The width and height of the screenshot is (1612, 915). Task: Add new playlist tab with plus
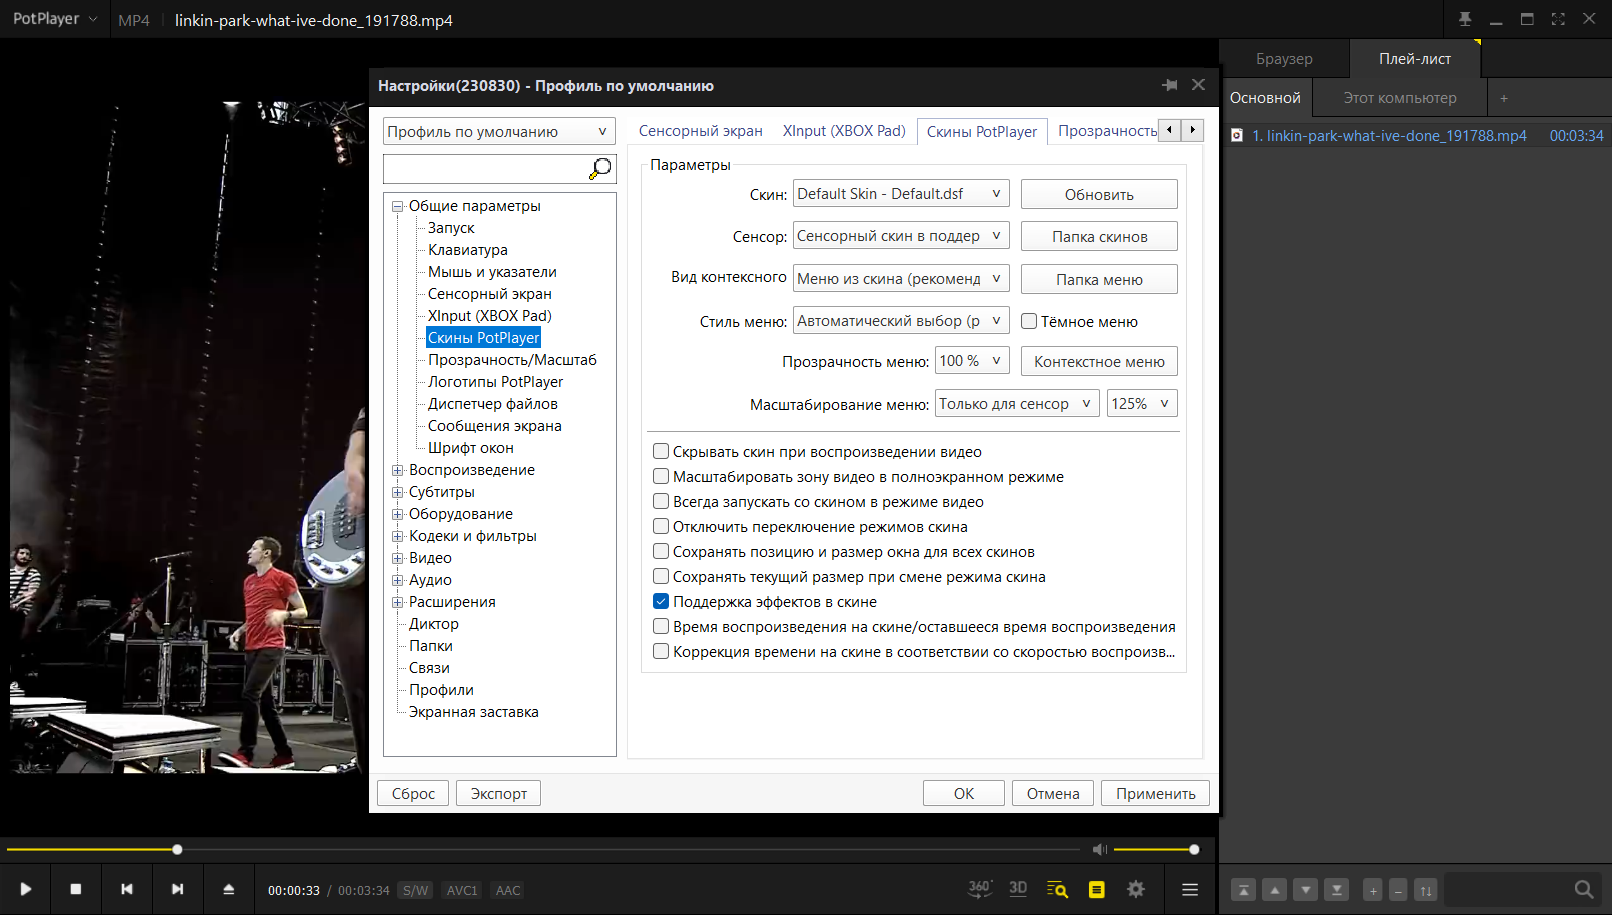(x=1504, y=98)
